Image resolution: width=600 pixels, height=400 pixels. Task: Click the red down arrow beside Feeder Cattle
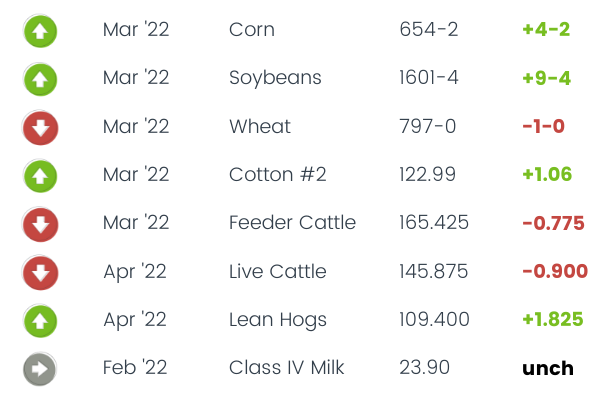click(40, 223)
